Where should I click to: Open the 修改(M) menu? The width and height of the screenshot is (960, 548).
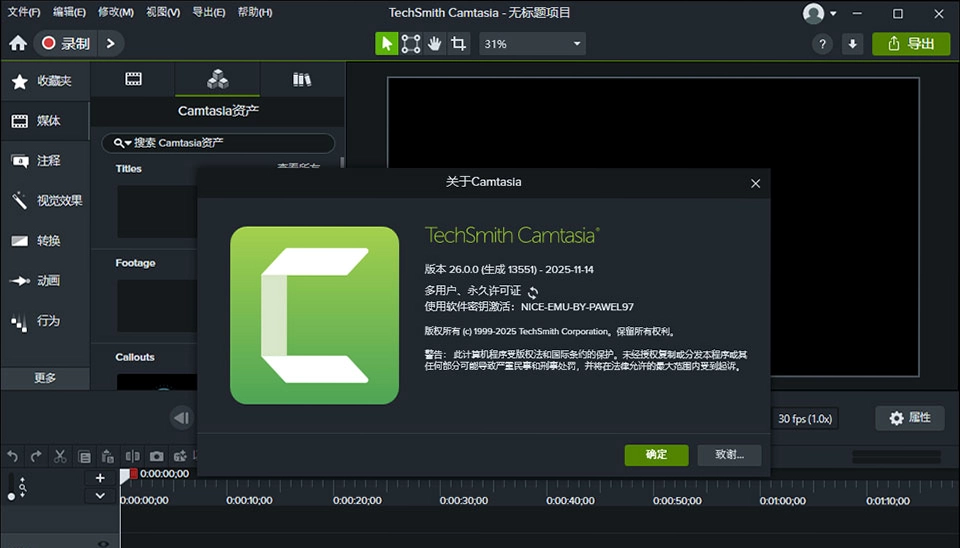click(x=116, y=12)
